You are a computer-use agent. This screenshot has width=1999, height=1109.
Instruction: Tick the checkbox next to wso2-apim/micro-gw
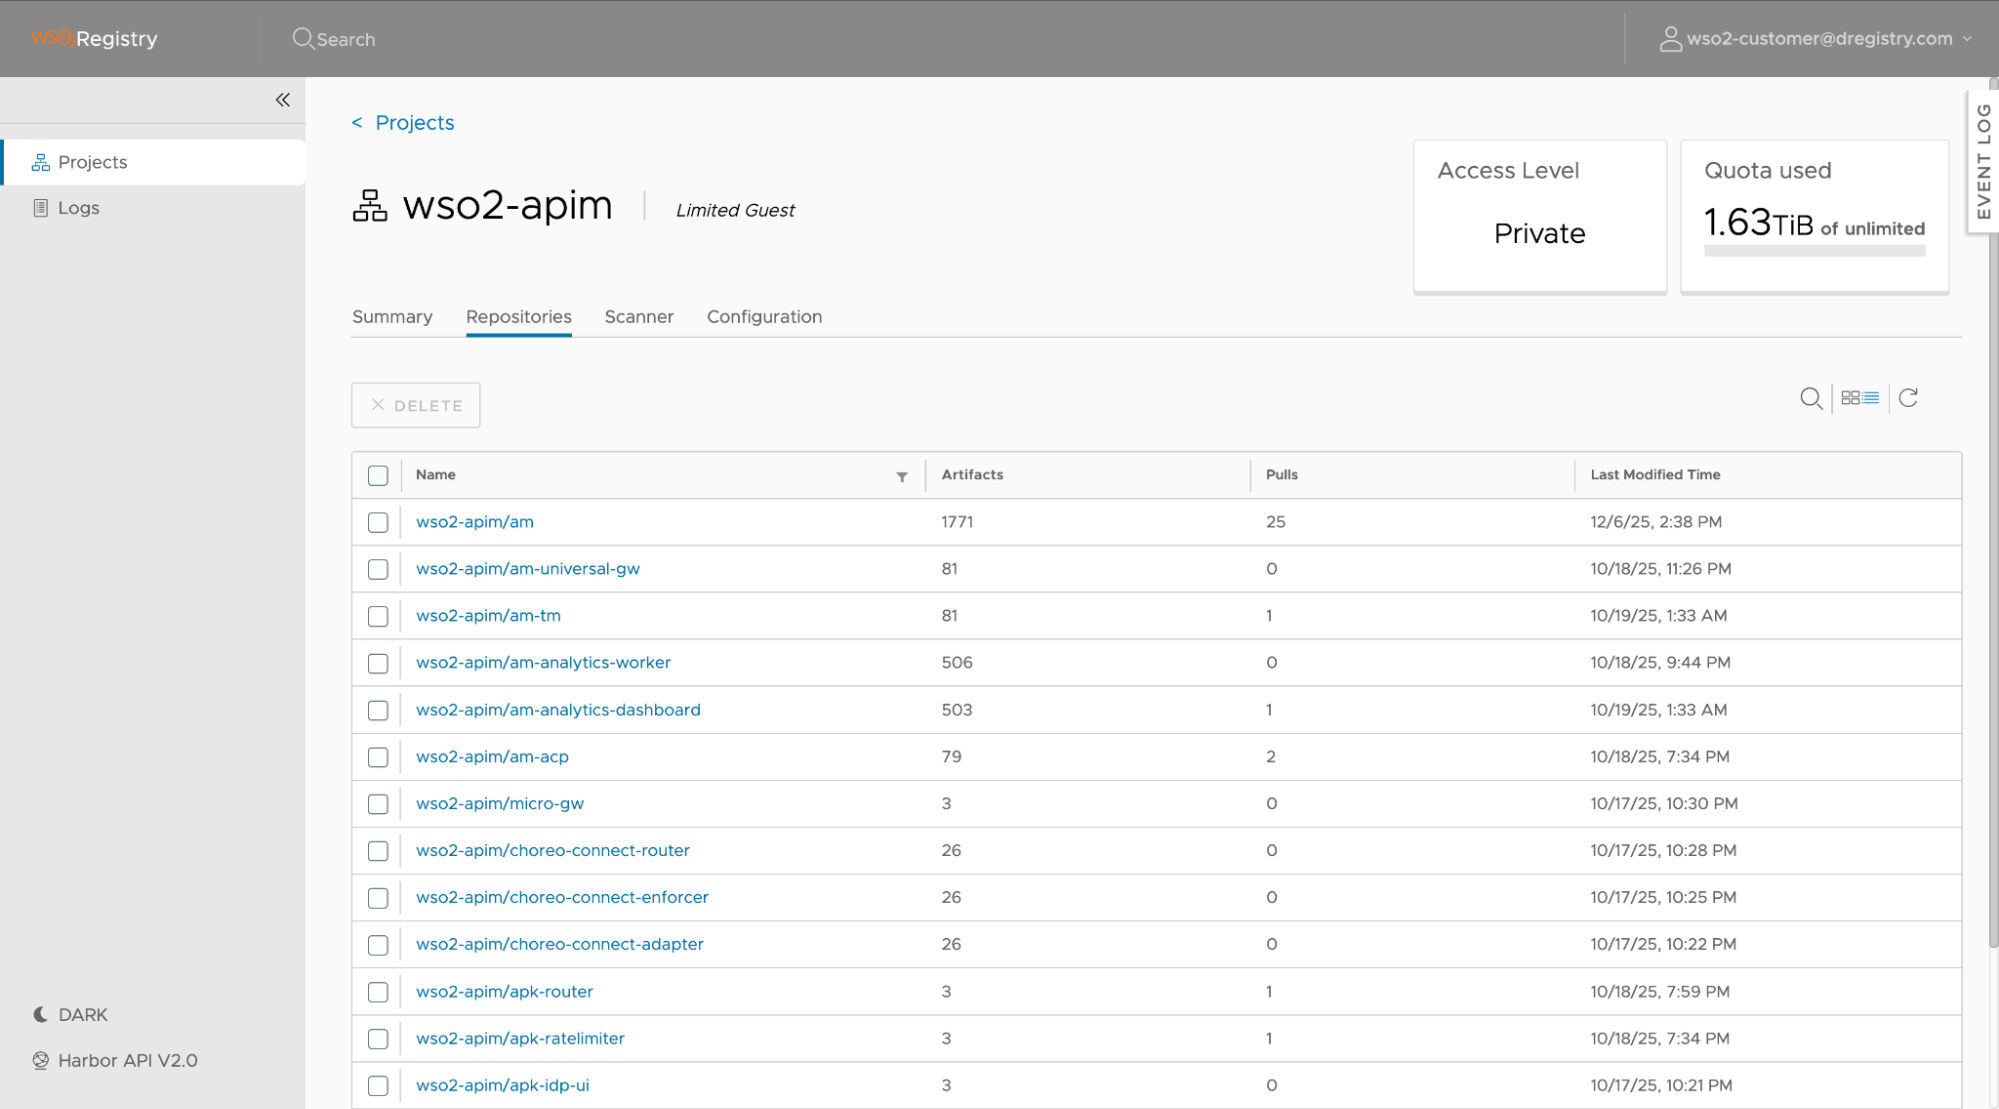378,804
